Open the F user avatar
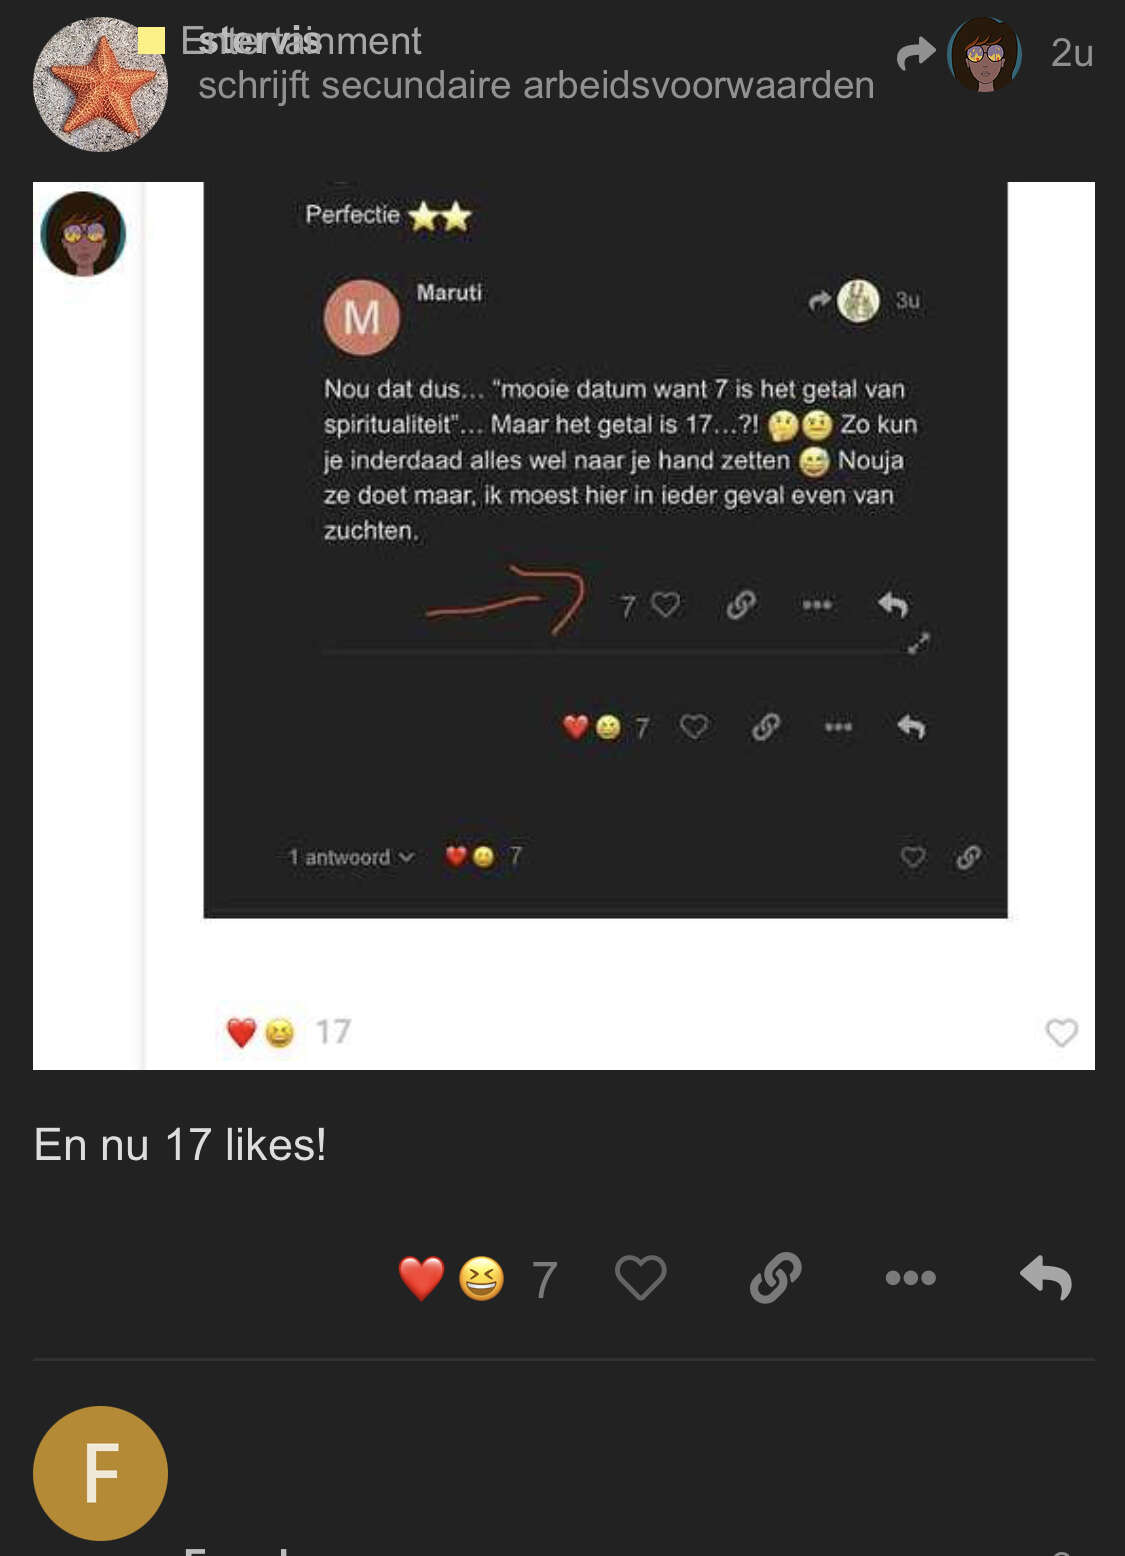1125x1556 pixels. (x=100, y=1473)
